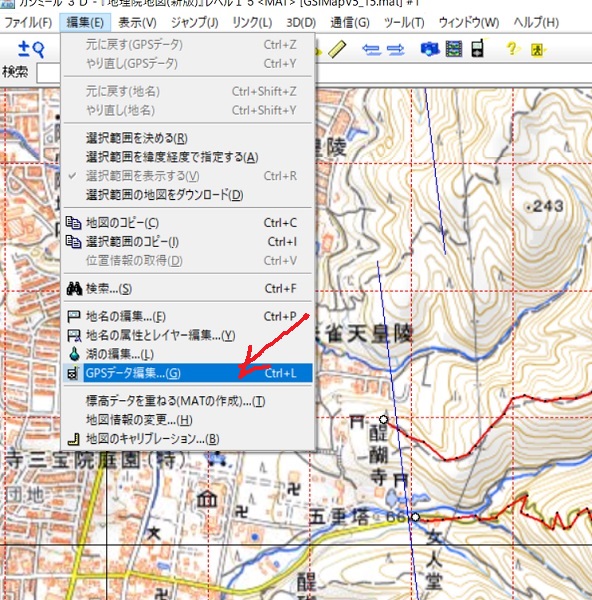The image size is (592, 600).
Task: Choose 位置情報の取得(D) menu item
Action: [x=188, y=261]
